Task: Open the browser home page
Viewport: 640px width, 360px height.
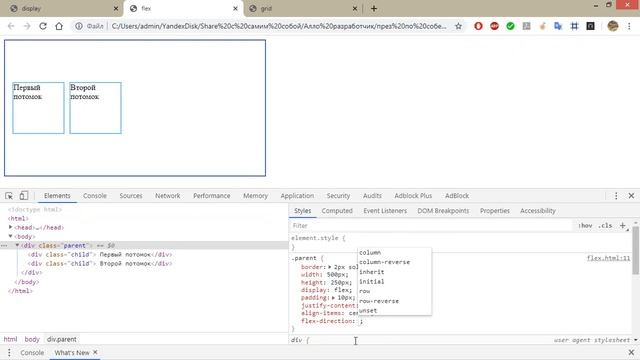Action: click(59, 26)
